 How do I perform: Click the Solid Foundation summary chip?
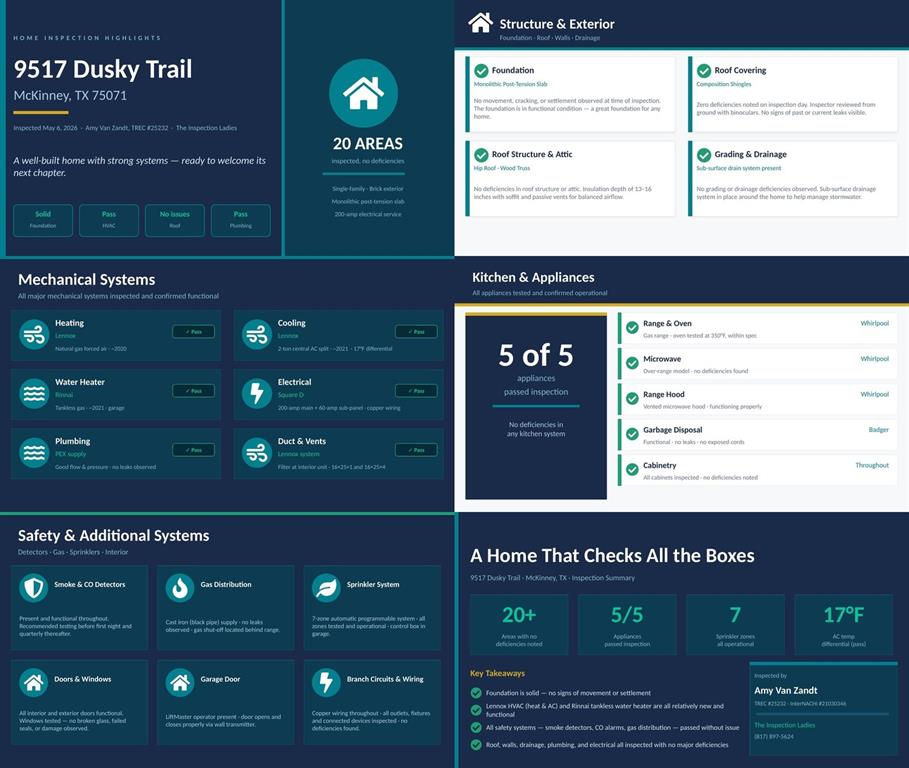point(43,220)
